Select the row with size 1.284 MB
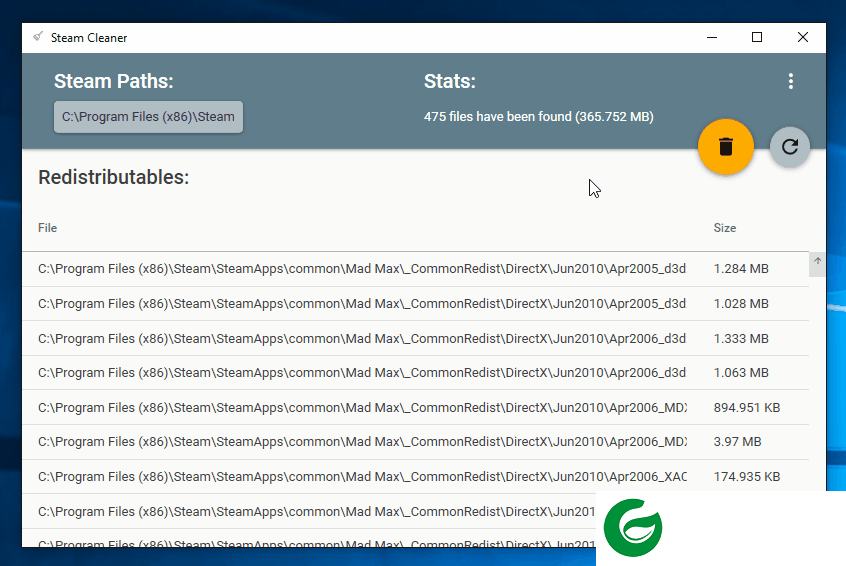Viewport: 846px width, 566px height. tap(415, 269)
